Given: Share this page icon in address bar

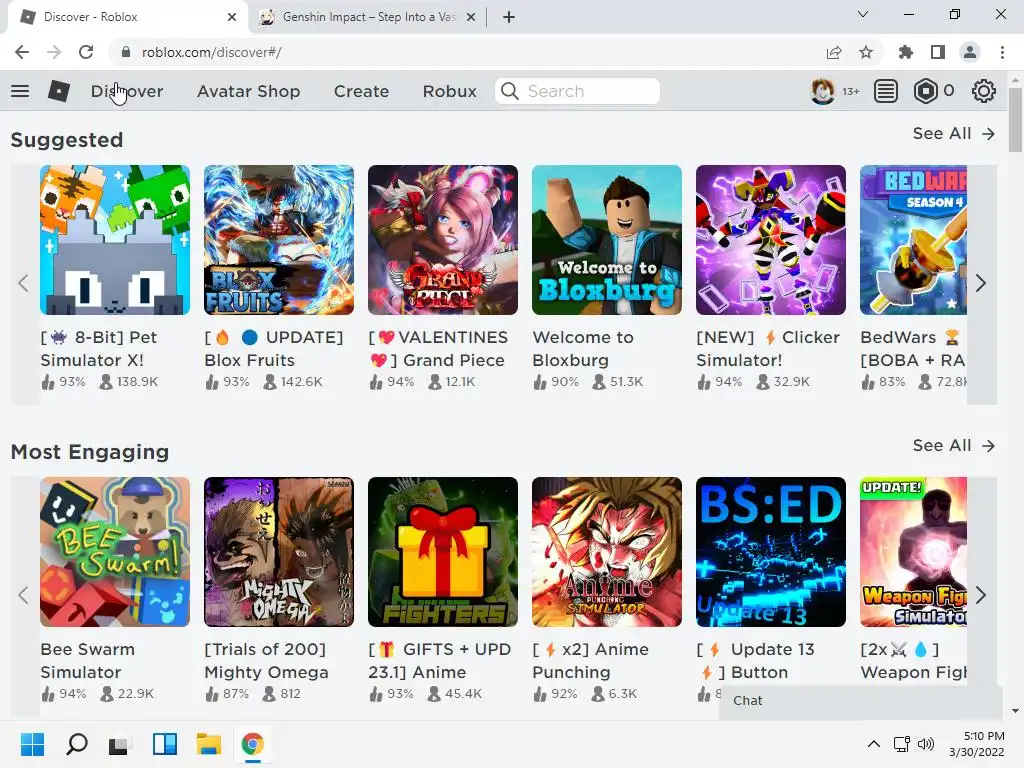Looking at the screenshot, I should [x=834, y=52].
